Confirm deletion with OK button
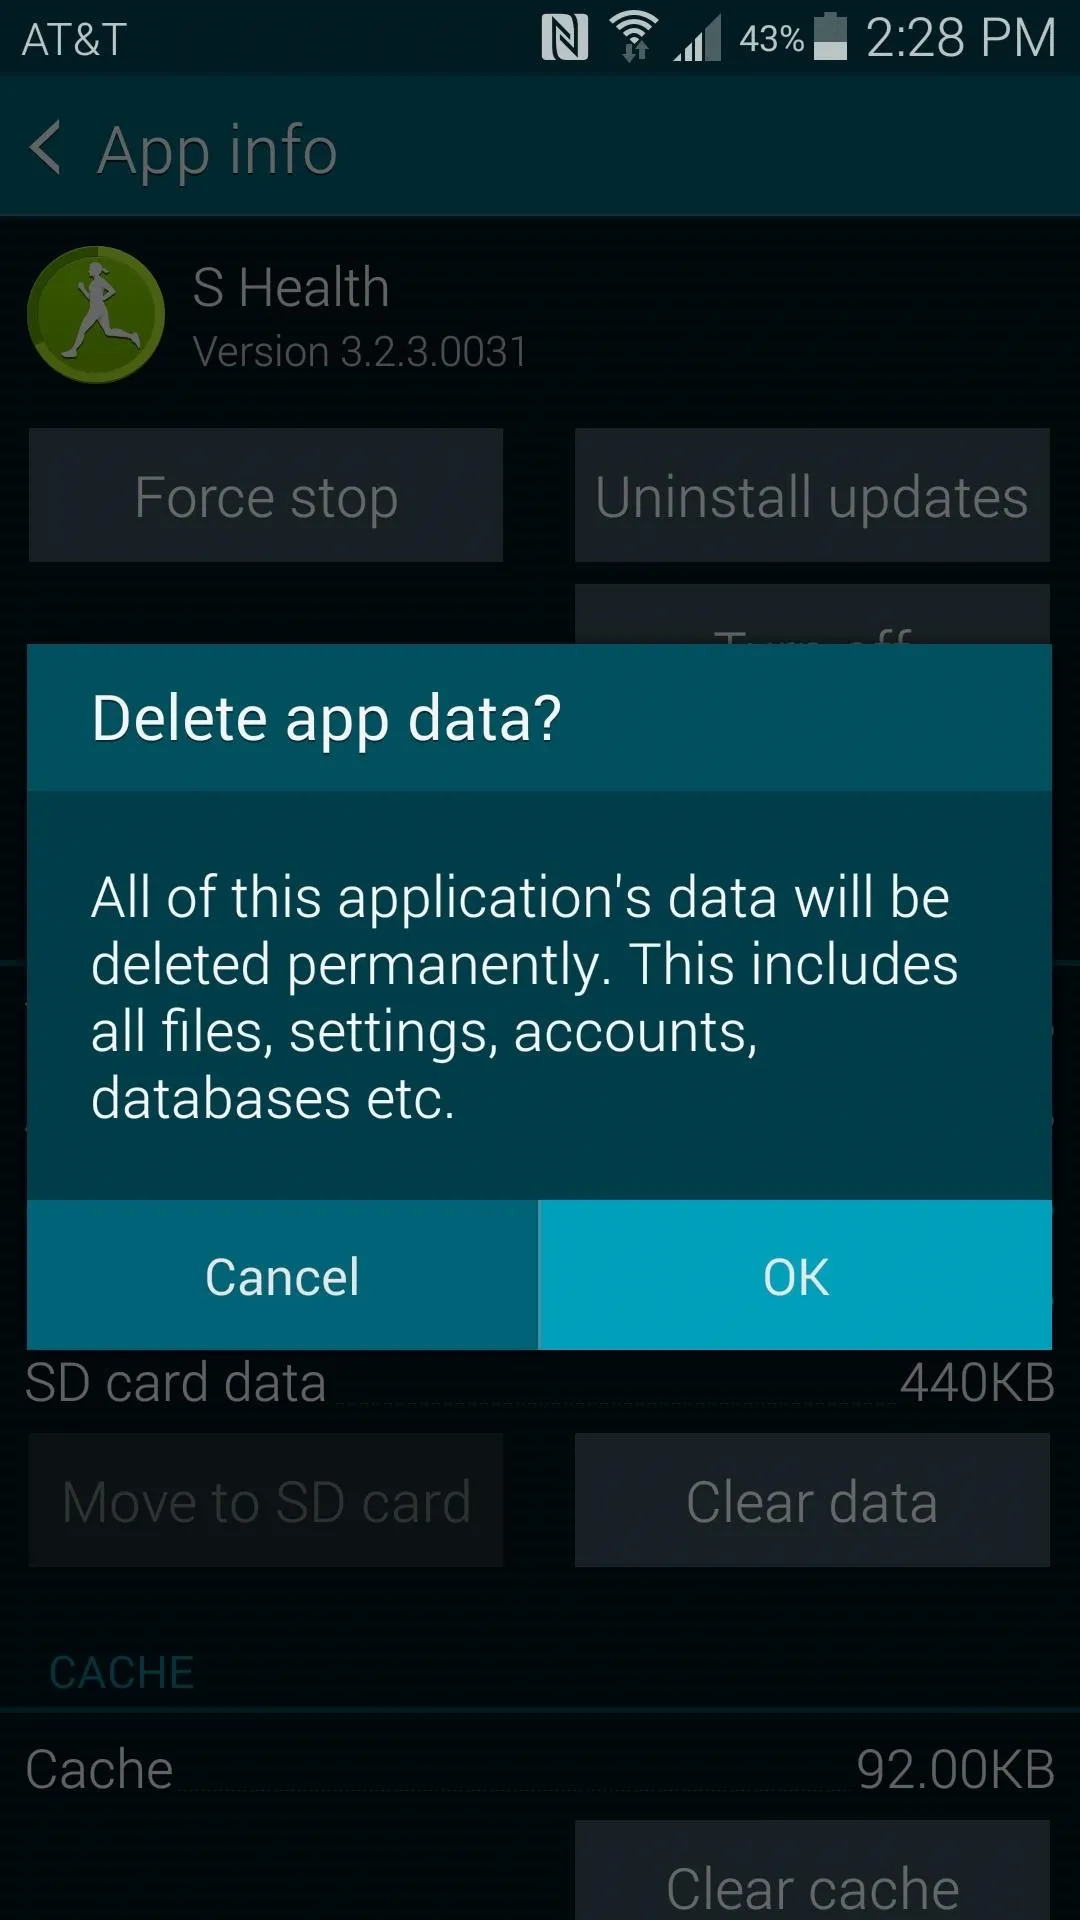The image size is (1080, 1920). pyautogui.click(x=796, y=1275)
